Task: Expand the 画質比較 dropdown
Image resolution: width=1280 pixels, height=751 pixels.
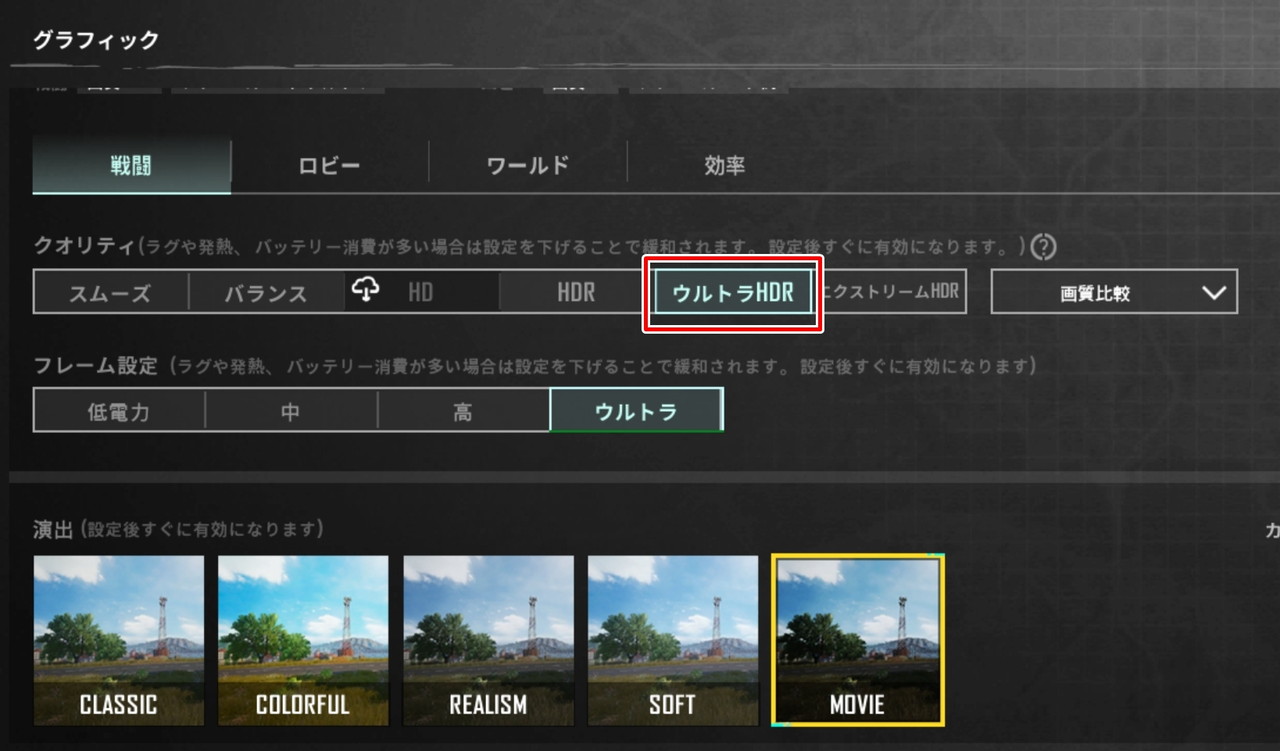Action: (x=1114, y=292)
